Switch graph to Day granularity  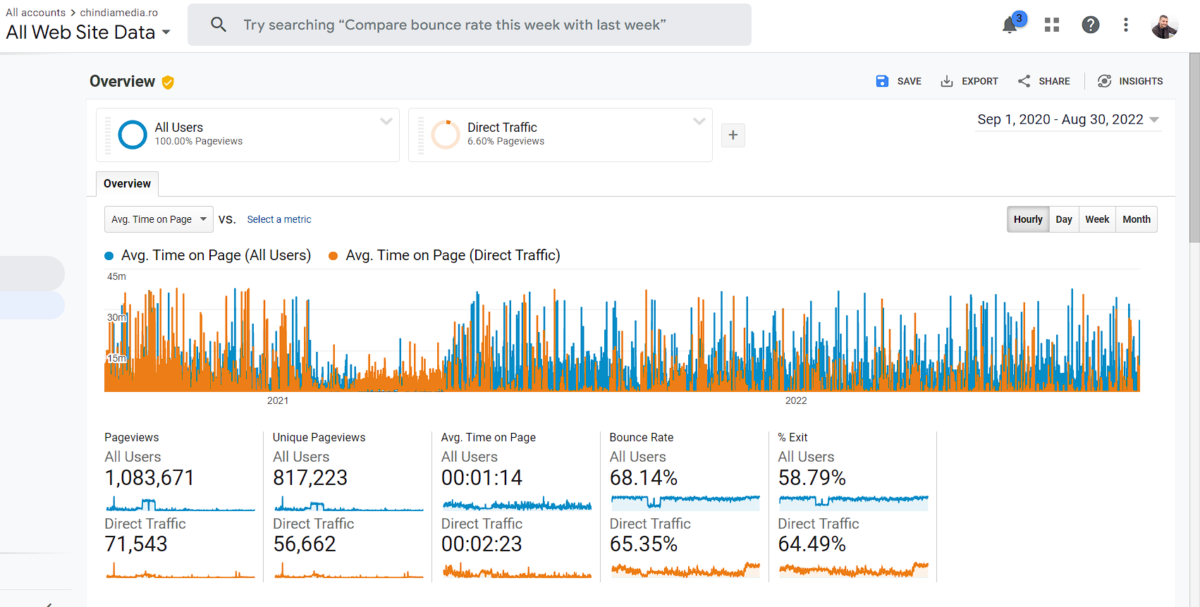(x=1064, y=219)
